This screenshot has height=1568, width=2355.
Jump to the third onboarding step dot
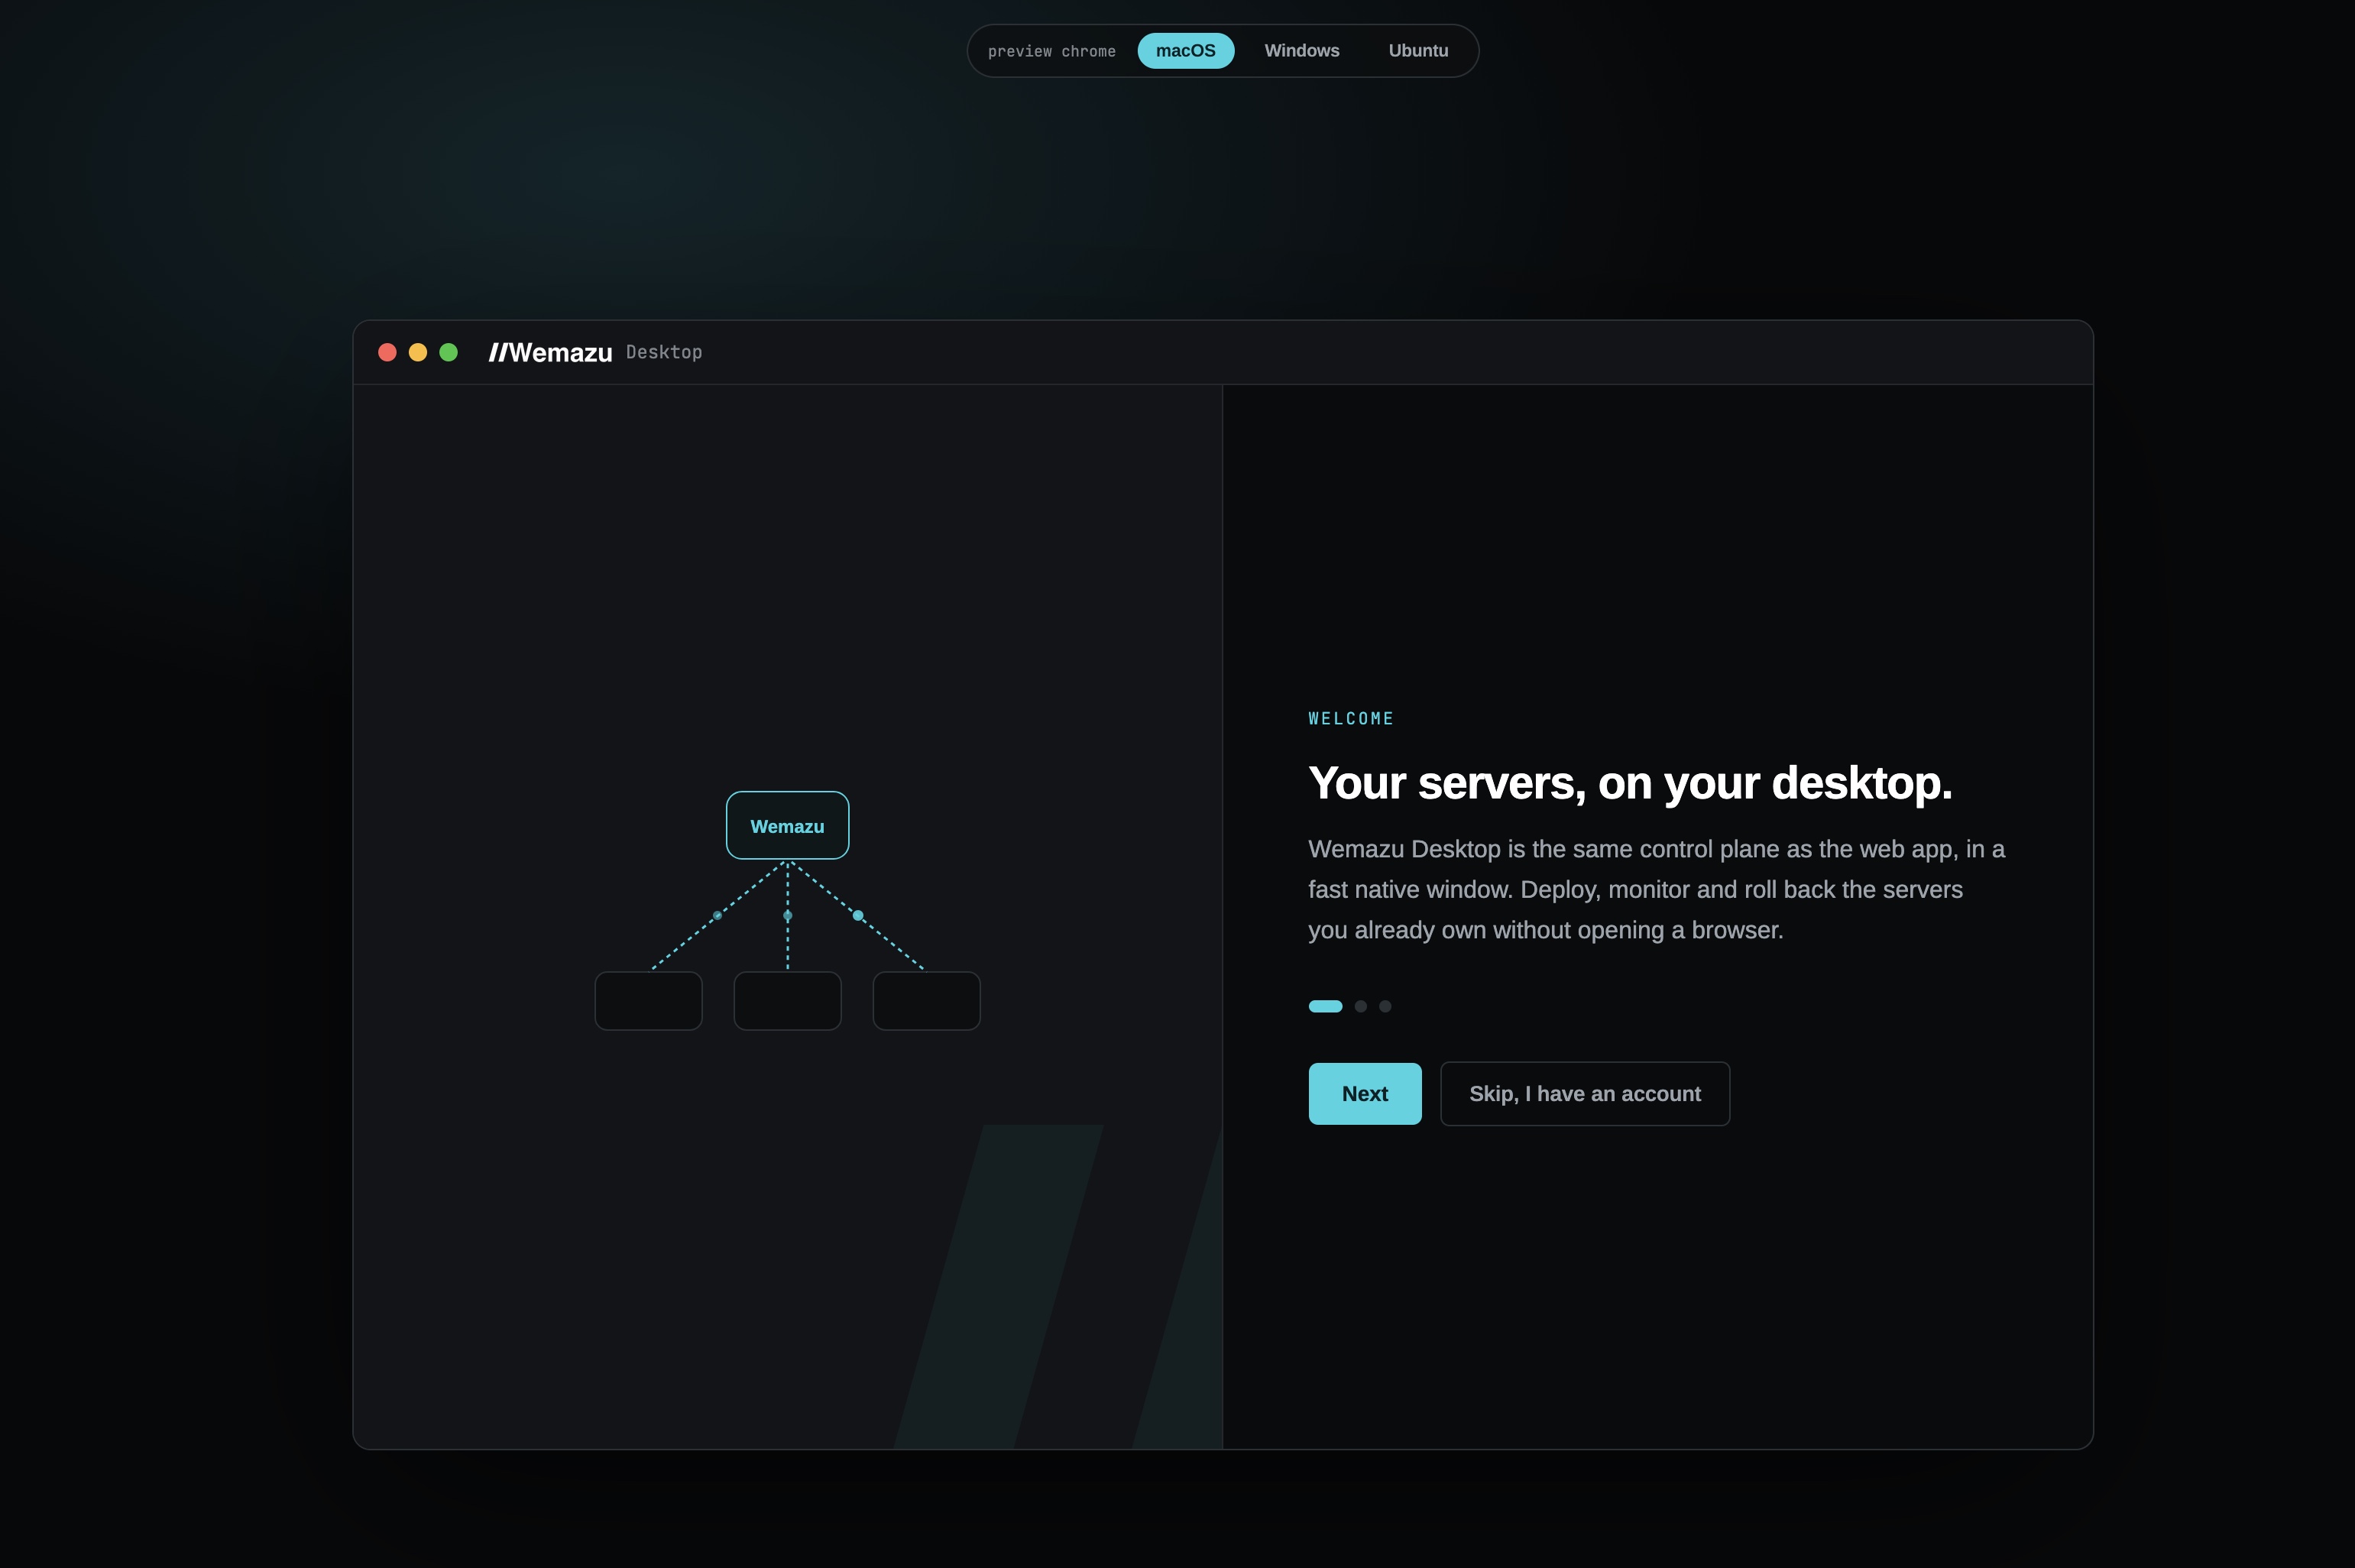(x=1385, y=1006)
